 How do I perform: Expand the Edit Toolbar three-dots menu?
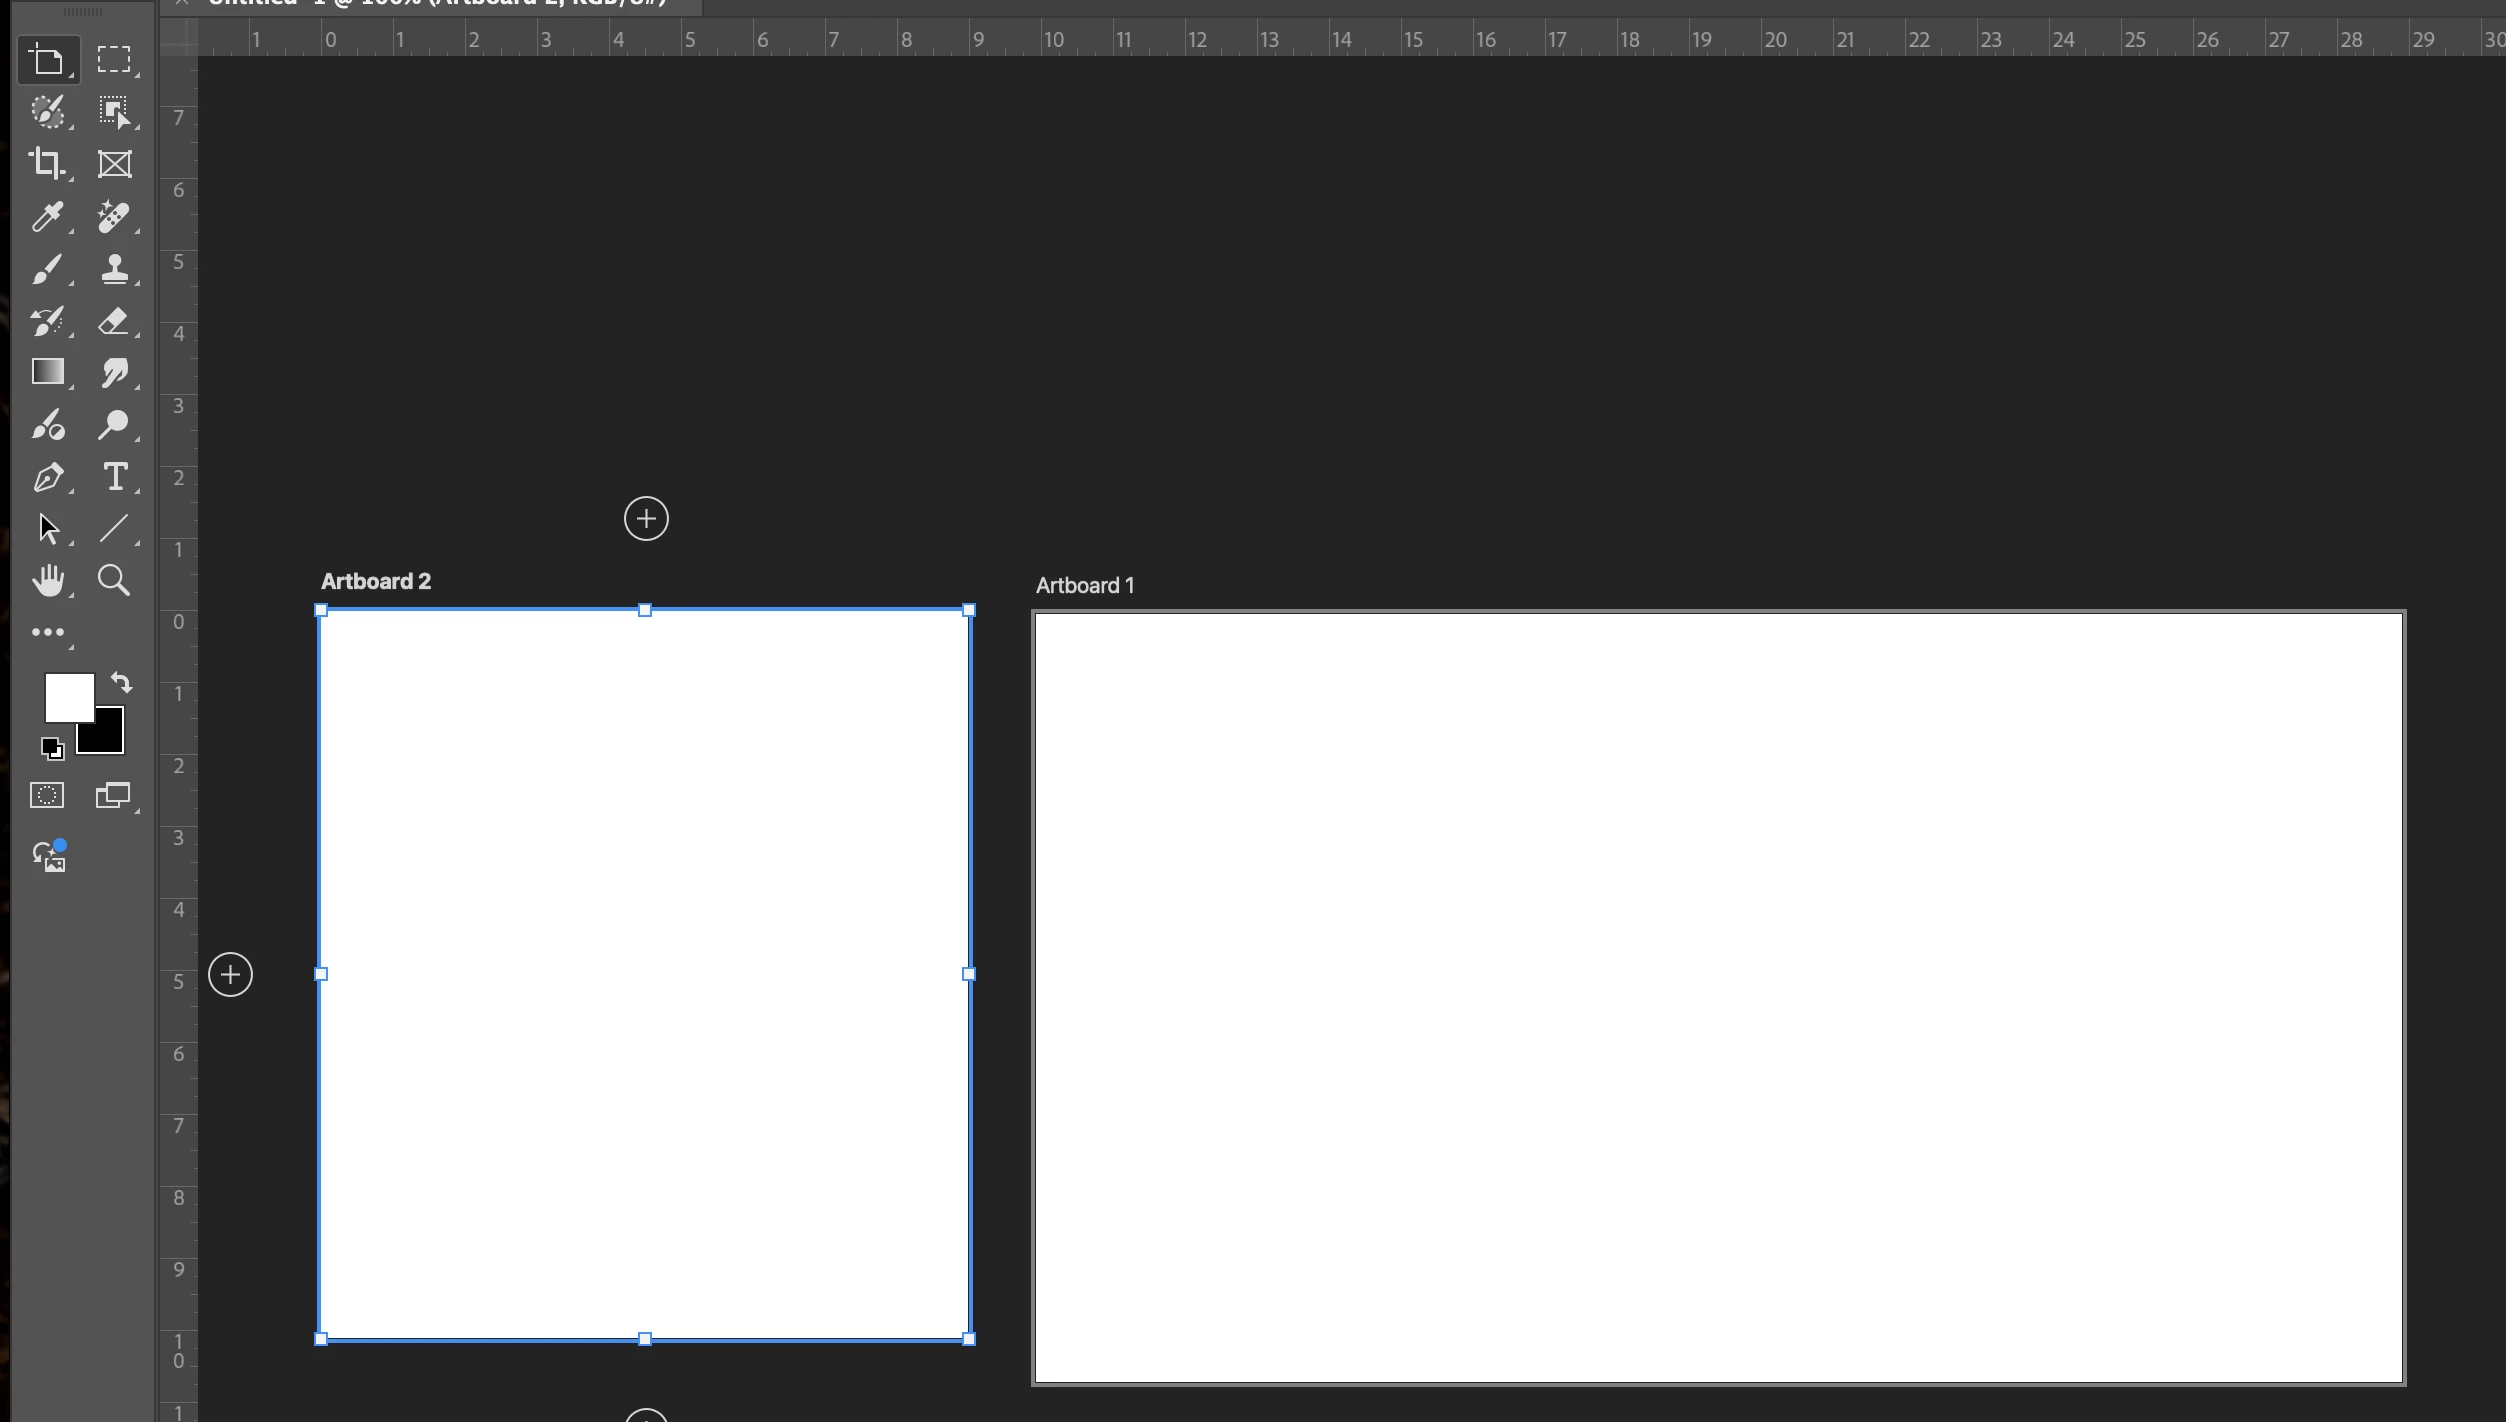pos(47,632)
